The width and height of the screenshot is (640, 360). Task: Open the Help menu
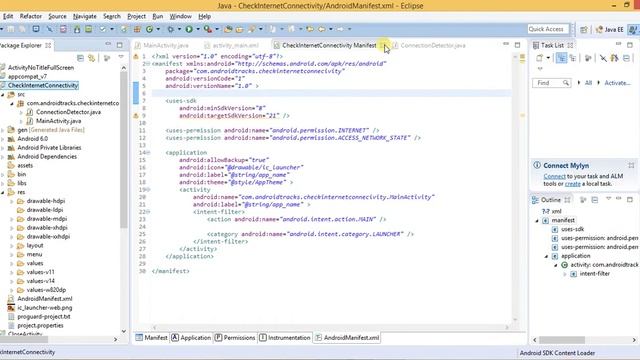(204, 16)
